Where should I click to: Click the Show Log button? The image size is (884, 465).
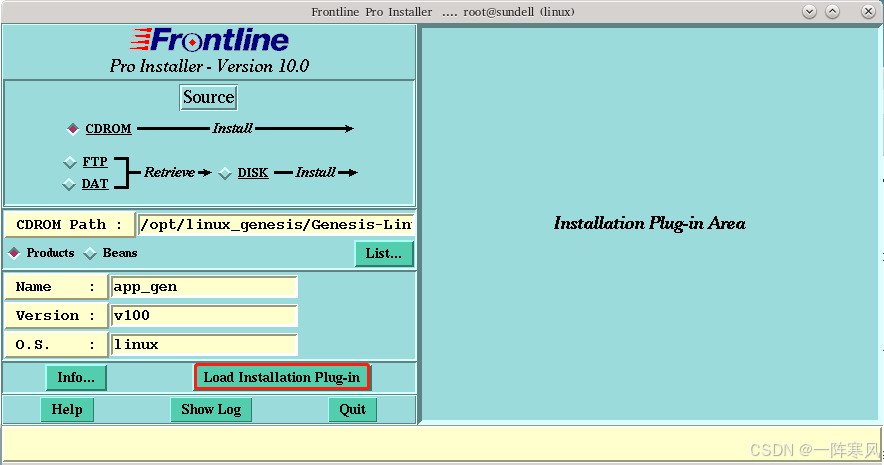(211, 409)
